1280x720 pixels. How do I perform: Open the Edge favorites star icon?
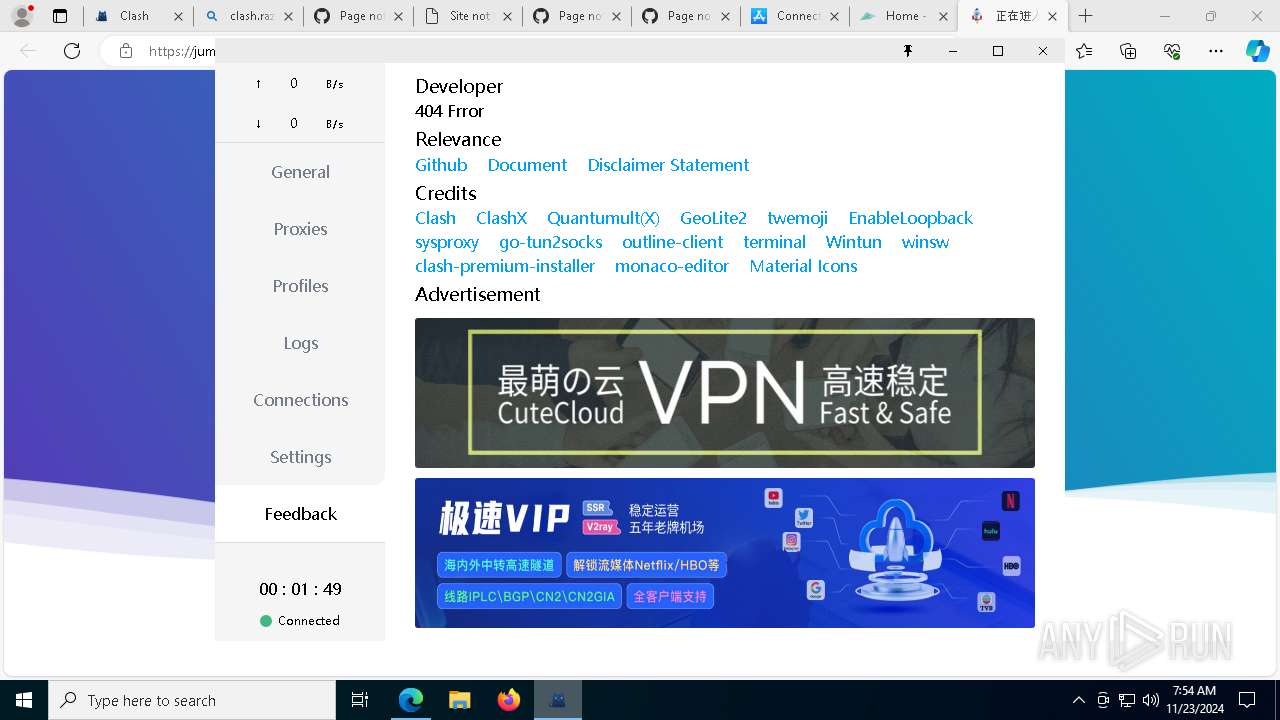(1084, 51)
